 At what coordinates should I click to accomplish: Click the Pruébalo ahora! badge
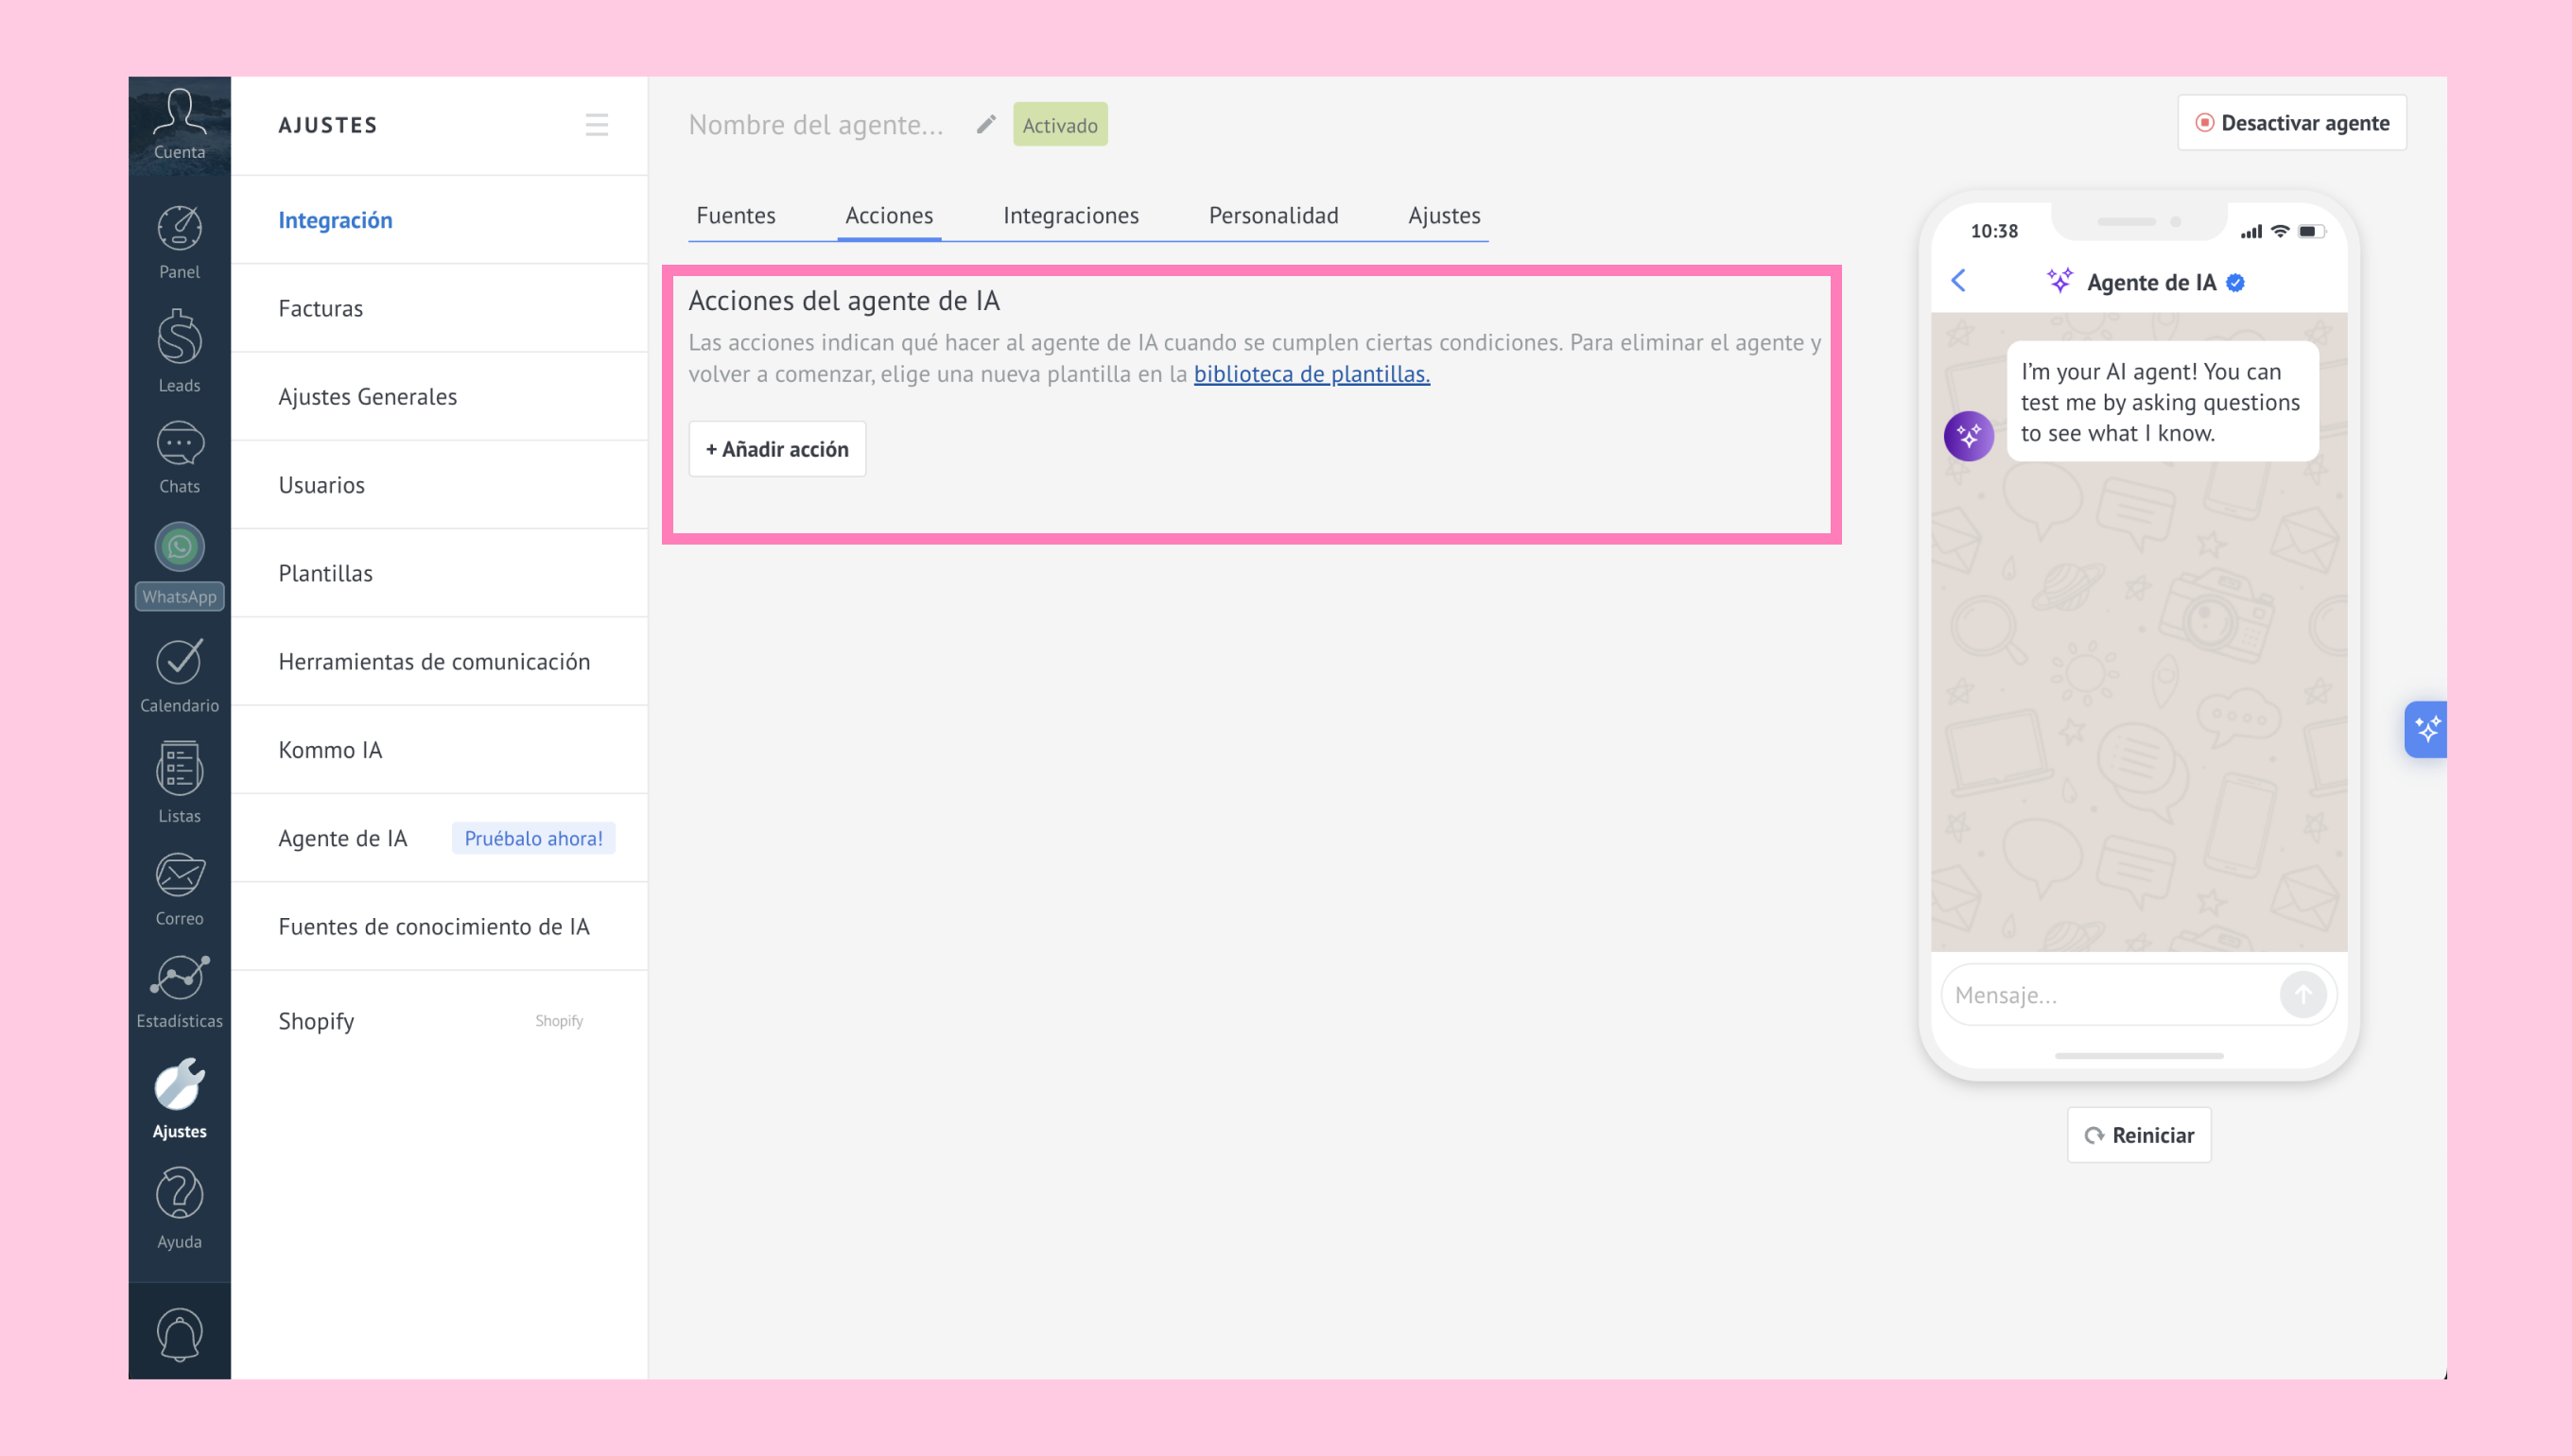[x=533, y=838]
